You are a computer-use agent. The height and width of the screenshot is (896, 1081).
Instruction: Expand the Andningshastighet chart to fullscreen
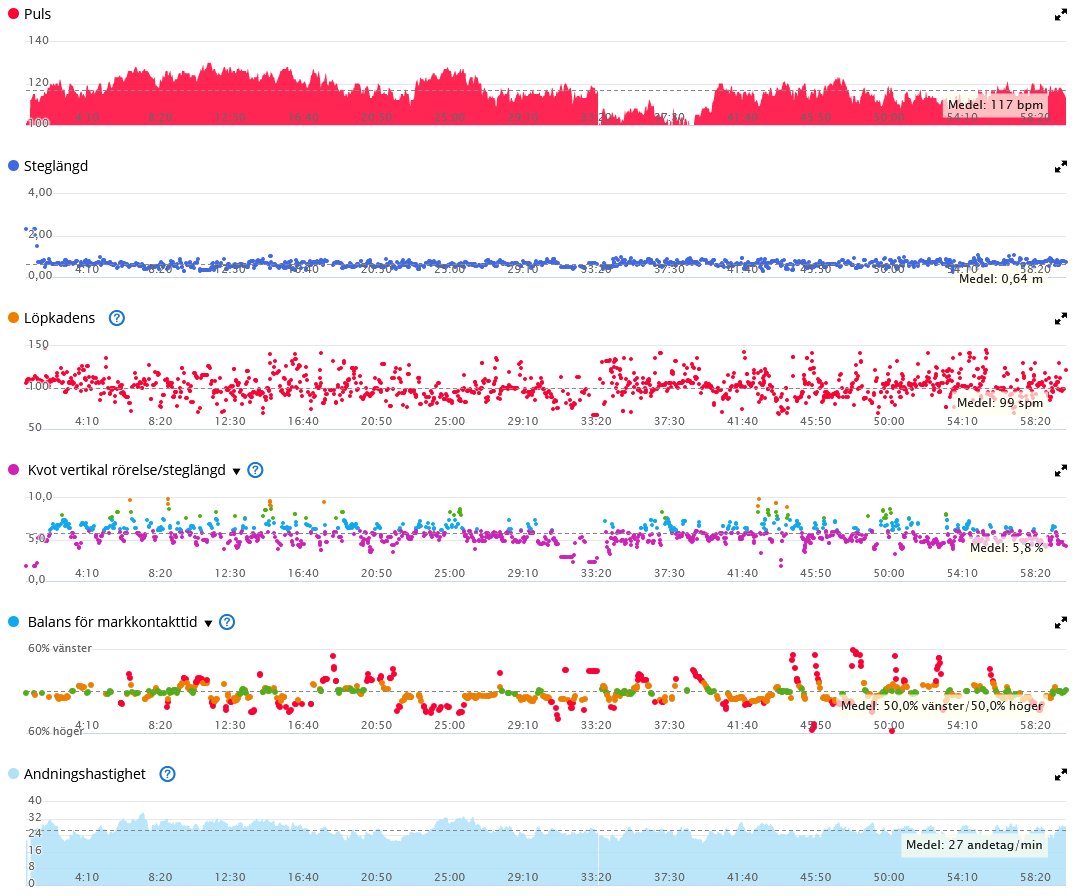pos(1060,775)
